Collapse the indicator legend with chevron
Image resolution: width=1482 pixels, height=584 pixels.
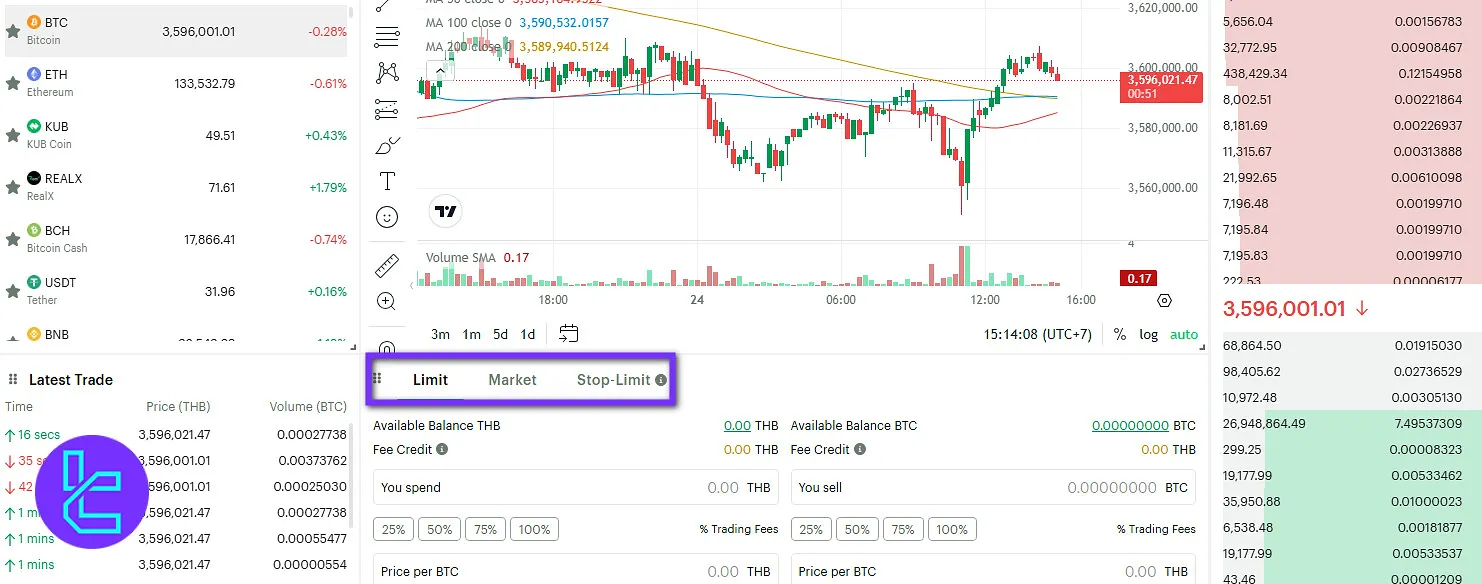[x=438, y=70]
